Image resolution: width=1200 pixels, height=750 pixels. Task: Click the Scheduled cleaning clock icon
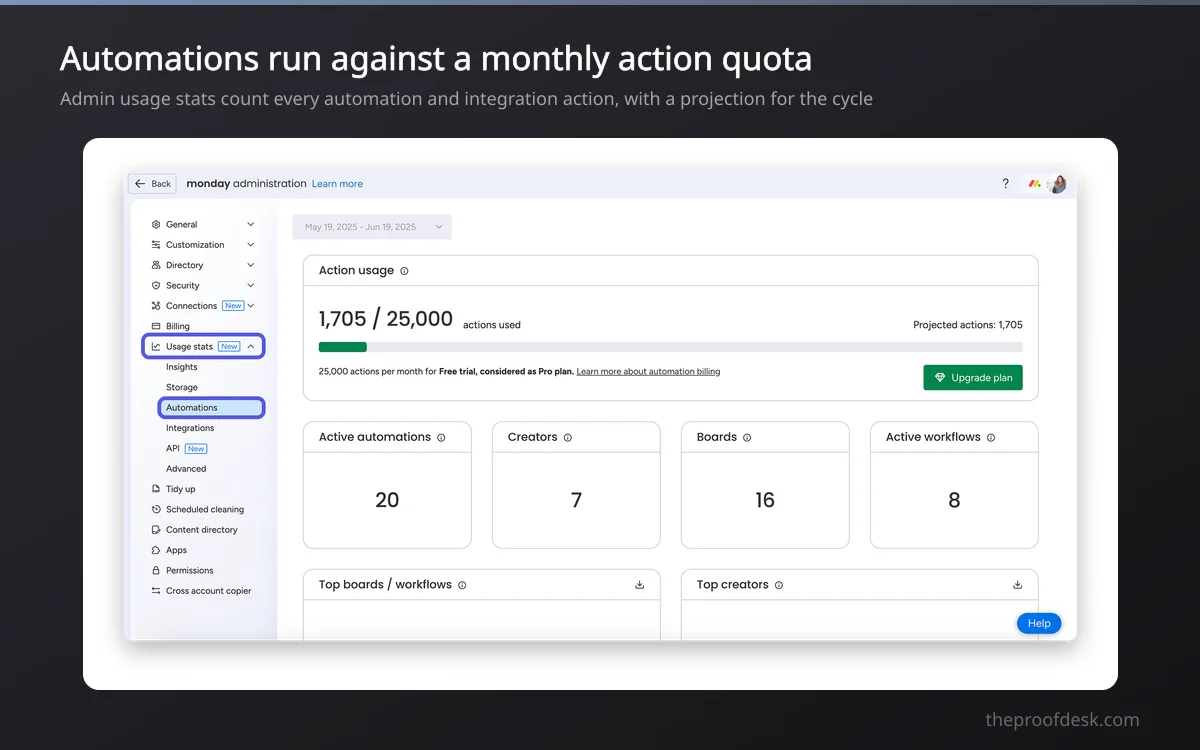(156, 510)
